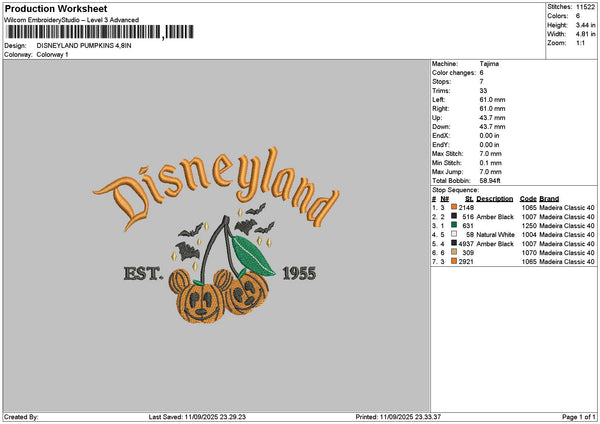Click the 'Max Jump:' label

tap(447, 172)
